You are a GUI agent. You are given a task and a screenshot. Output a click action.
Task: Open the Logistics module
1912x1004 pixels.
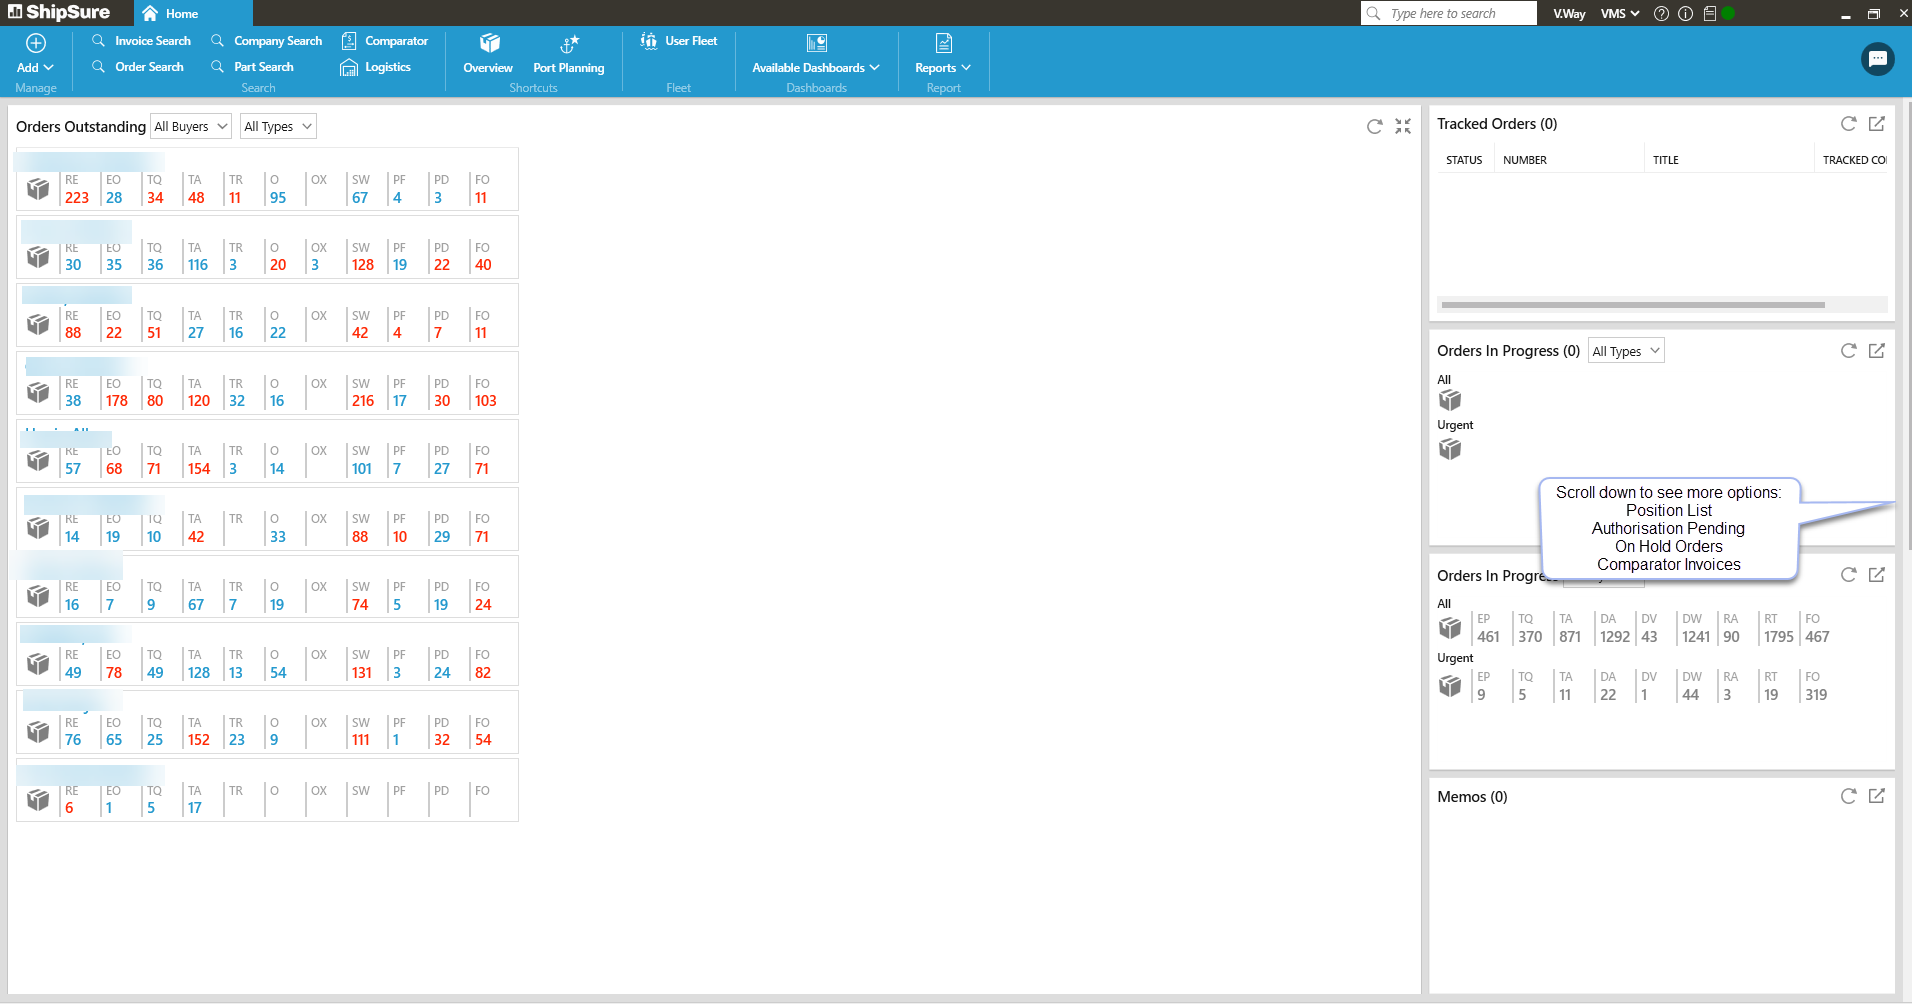(x=376, y=67)
